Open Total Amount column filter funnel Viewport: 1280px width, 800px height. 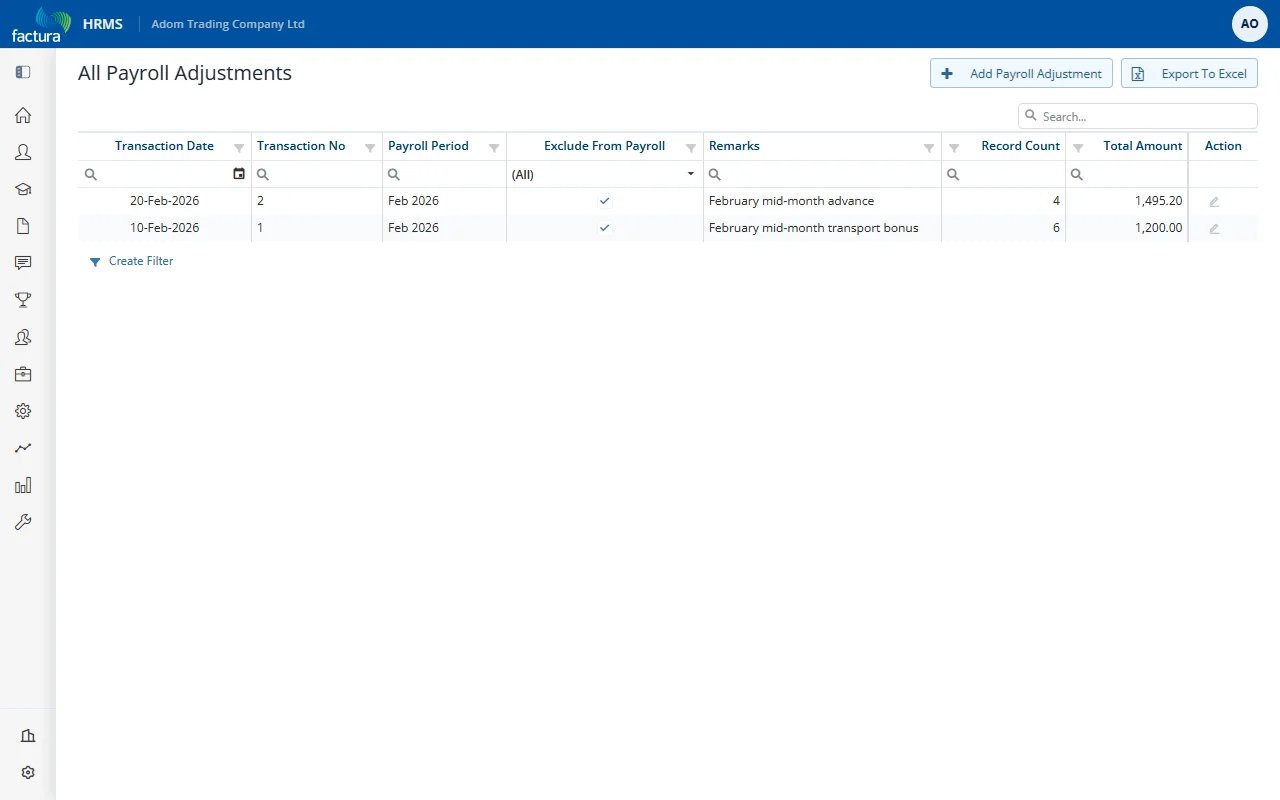point(1078,148)
